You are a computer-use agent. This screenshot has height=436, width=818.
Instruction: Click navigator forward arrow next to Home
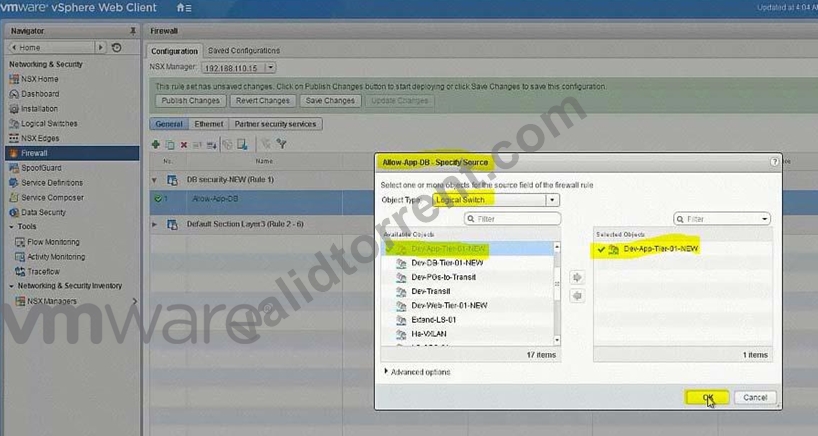(101, 47)
